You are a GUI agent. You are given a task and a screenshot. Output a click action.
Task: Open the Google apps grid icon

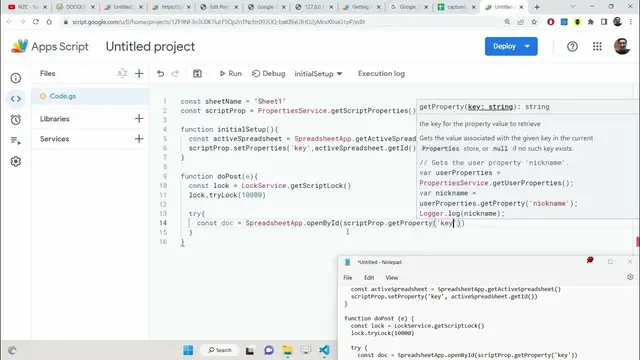[x=597, y=47]
